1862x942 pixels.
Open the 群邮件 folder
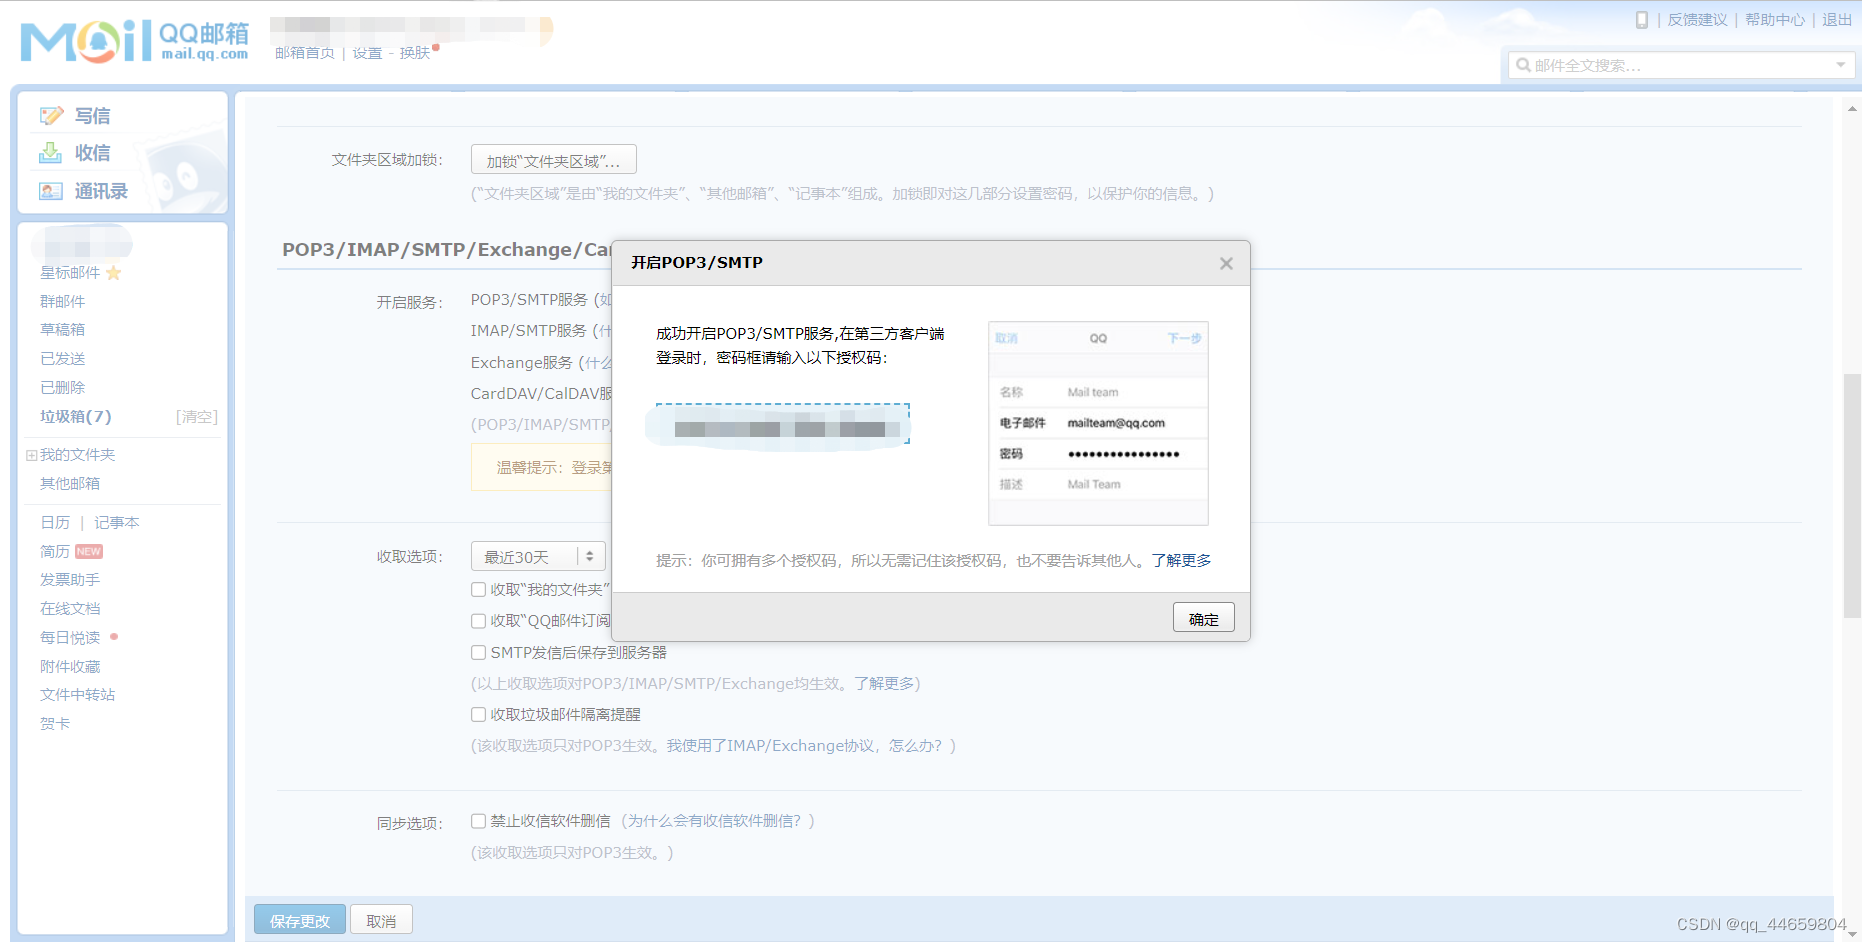tap(62, 302)
